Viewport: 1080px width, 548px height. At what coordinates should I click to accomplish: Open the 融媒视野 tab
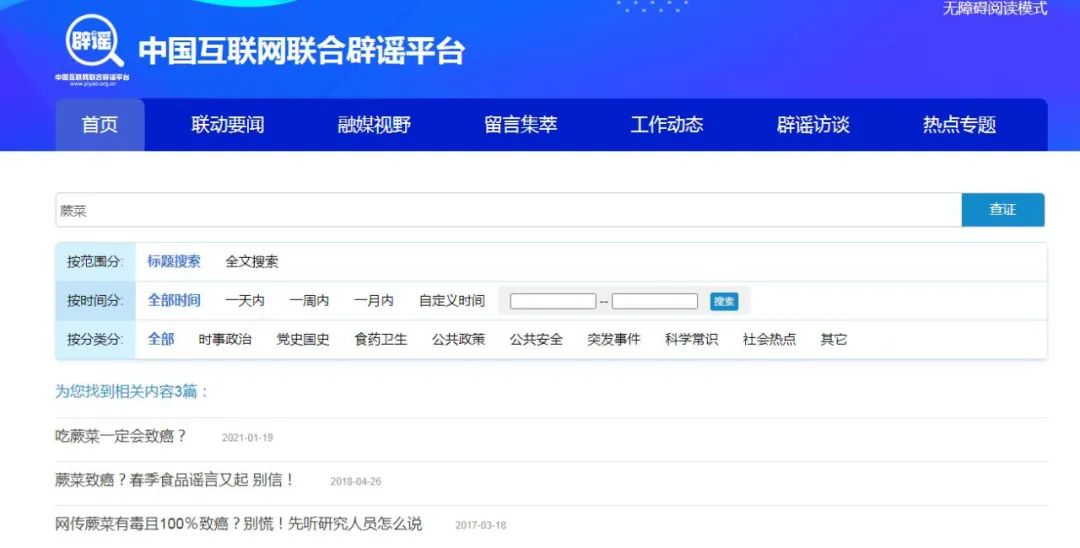coord(374,125)
